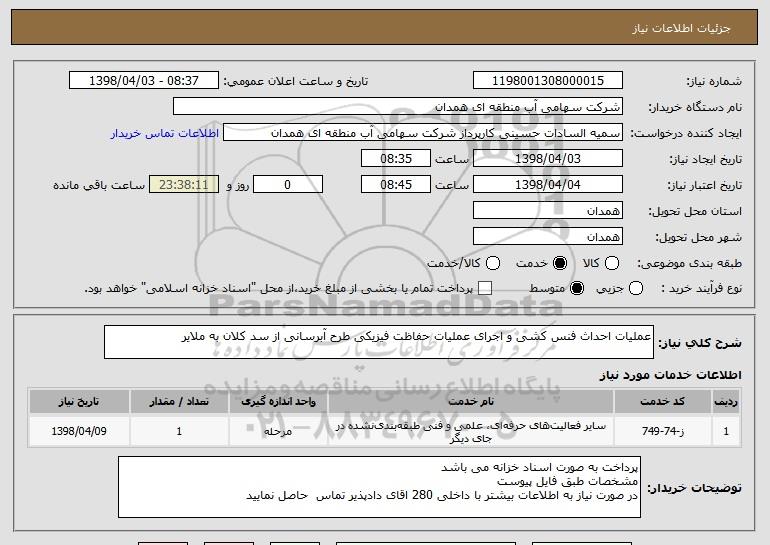Click the تاریخ نیاز column header
The height and width of the screenshot is (545, 770).
(x=79, y=402)
